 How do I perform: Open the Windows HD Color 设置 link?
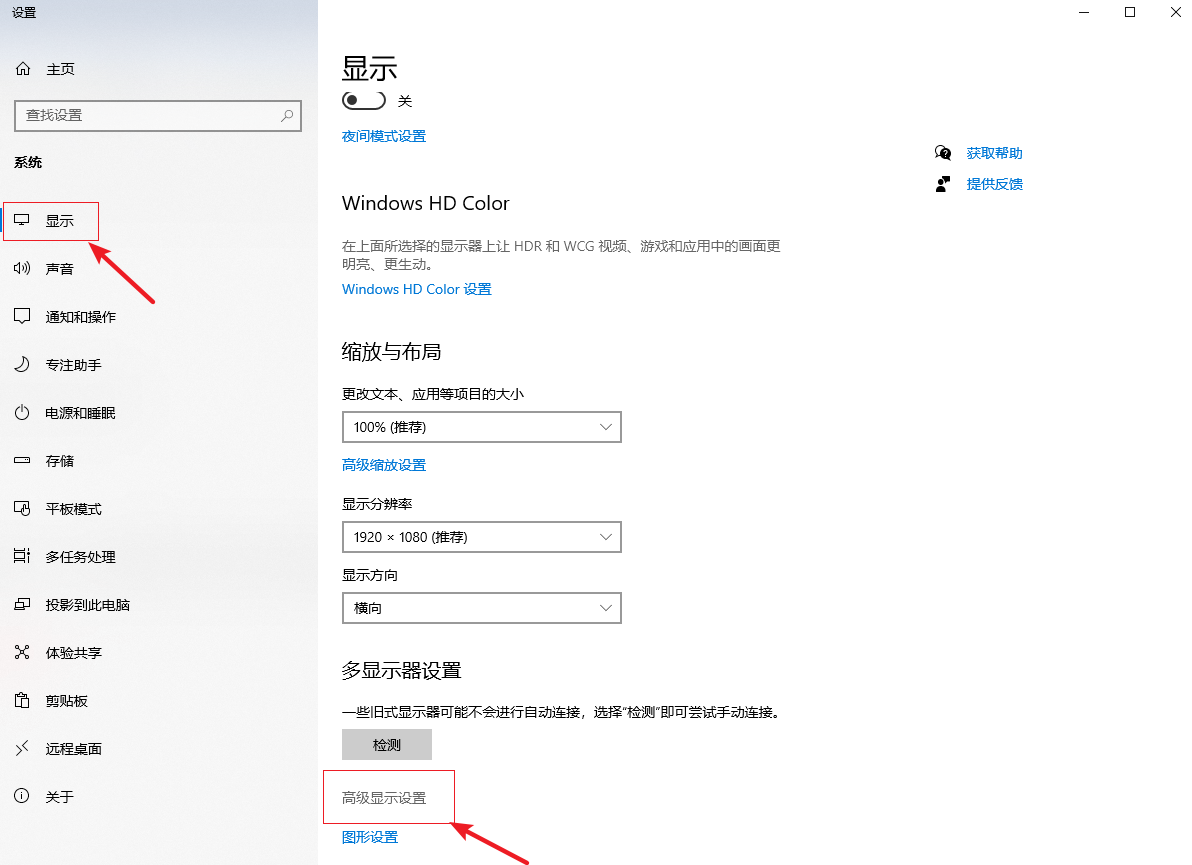417,289
